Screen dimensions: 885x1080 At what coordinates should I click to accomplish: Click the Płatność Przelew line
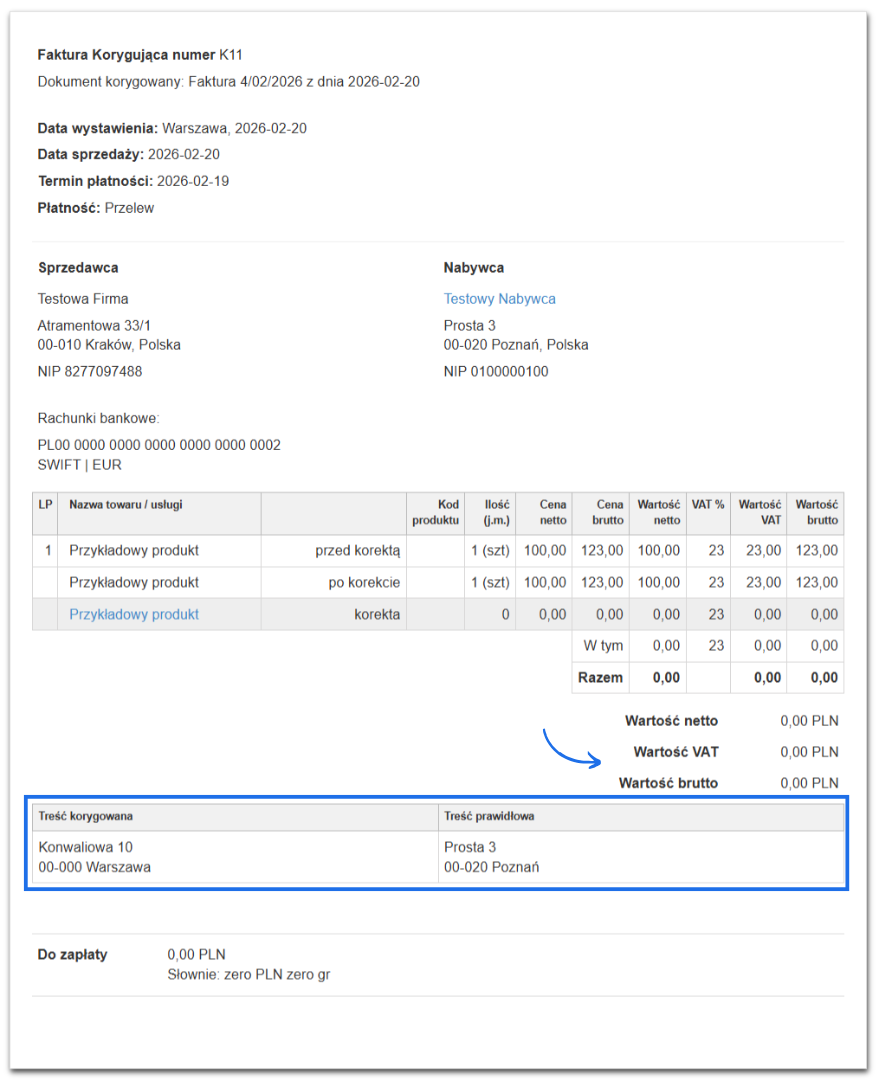96,208
